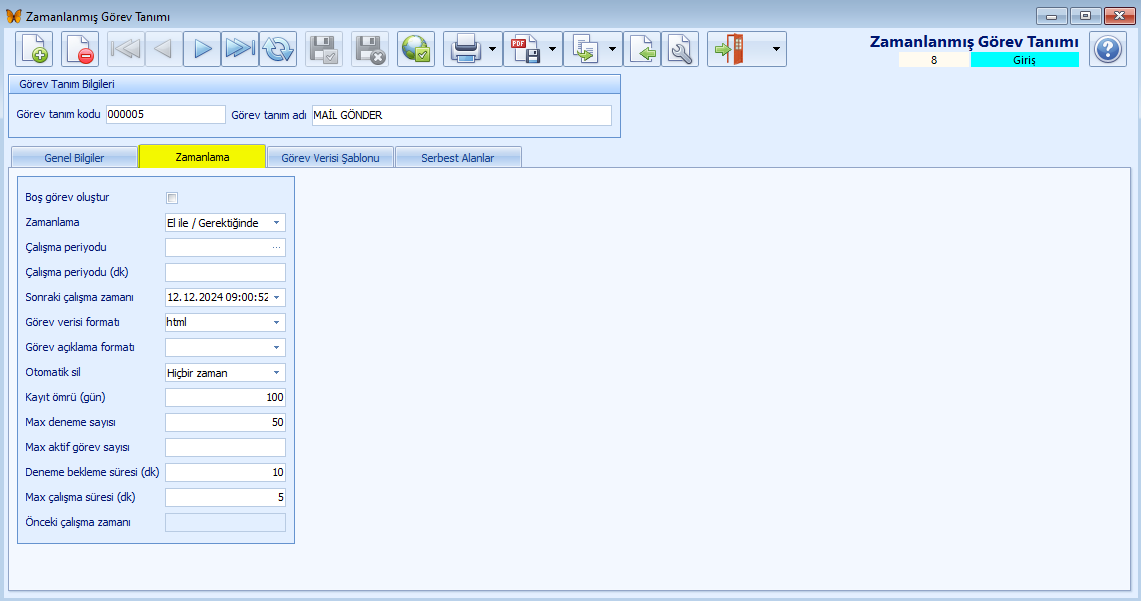
Task: Click the cyan Giriş status box
Action: pos(1025,60)
